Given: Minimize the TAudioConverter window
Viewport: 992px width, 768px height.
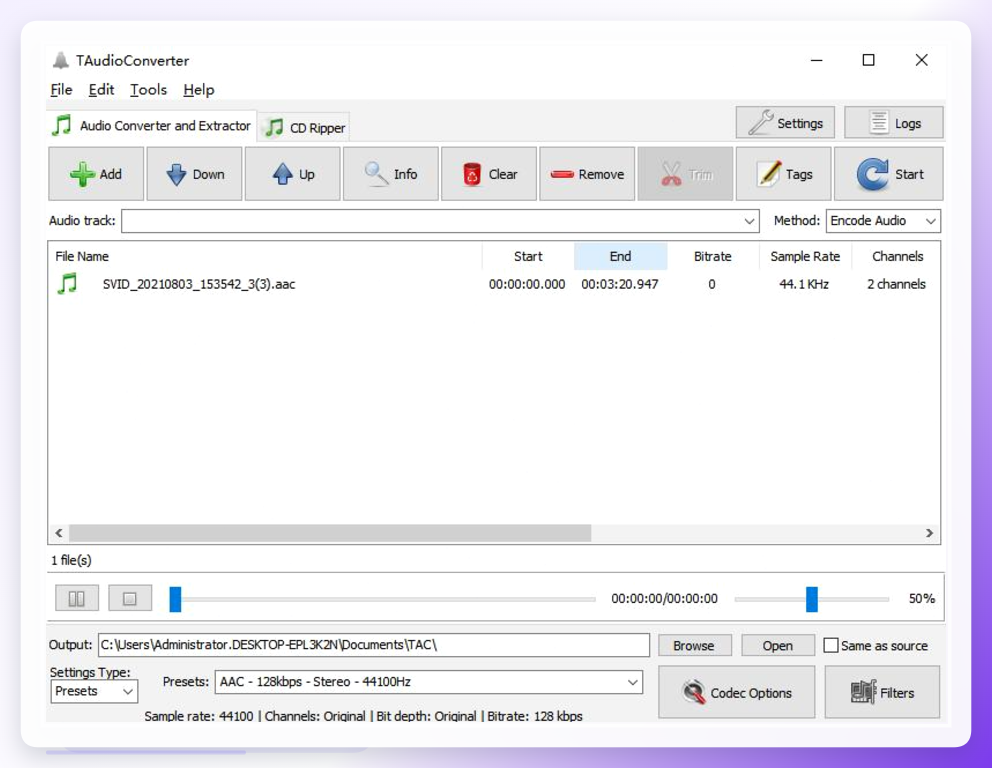Looking at the screenshot, I should coord(817,60).
